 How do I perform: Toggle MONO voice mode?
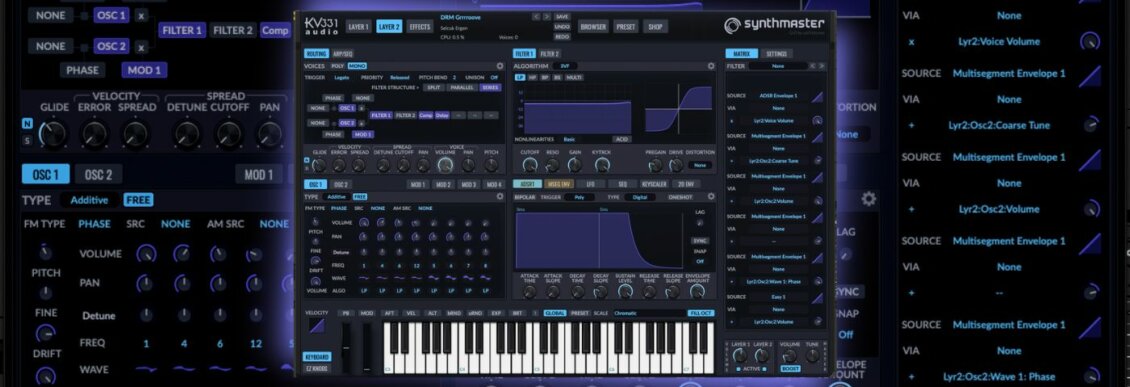[357, 66]
